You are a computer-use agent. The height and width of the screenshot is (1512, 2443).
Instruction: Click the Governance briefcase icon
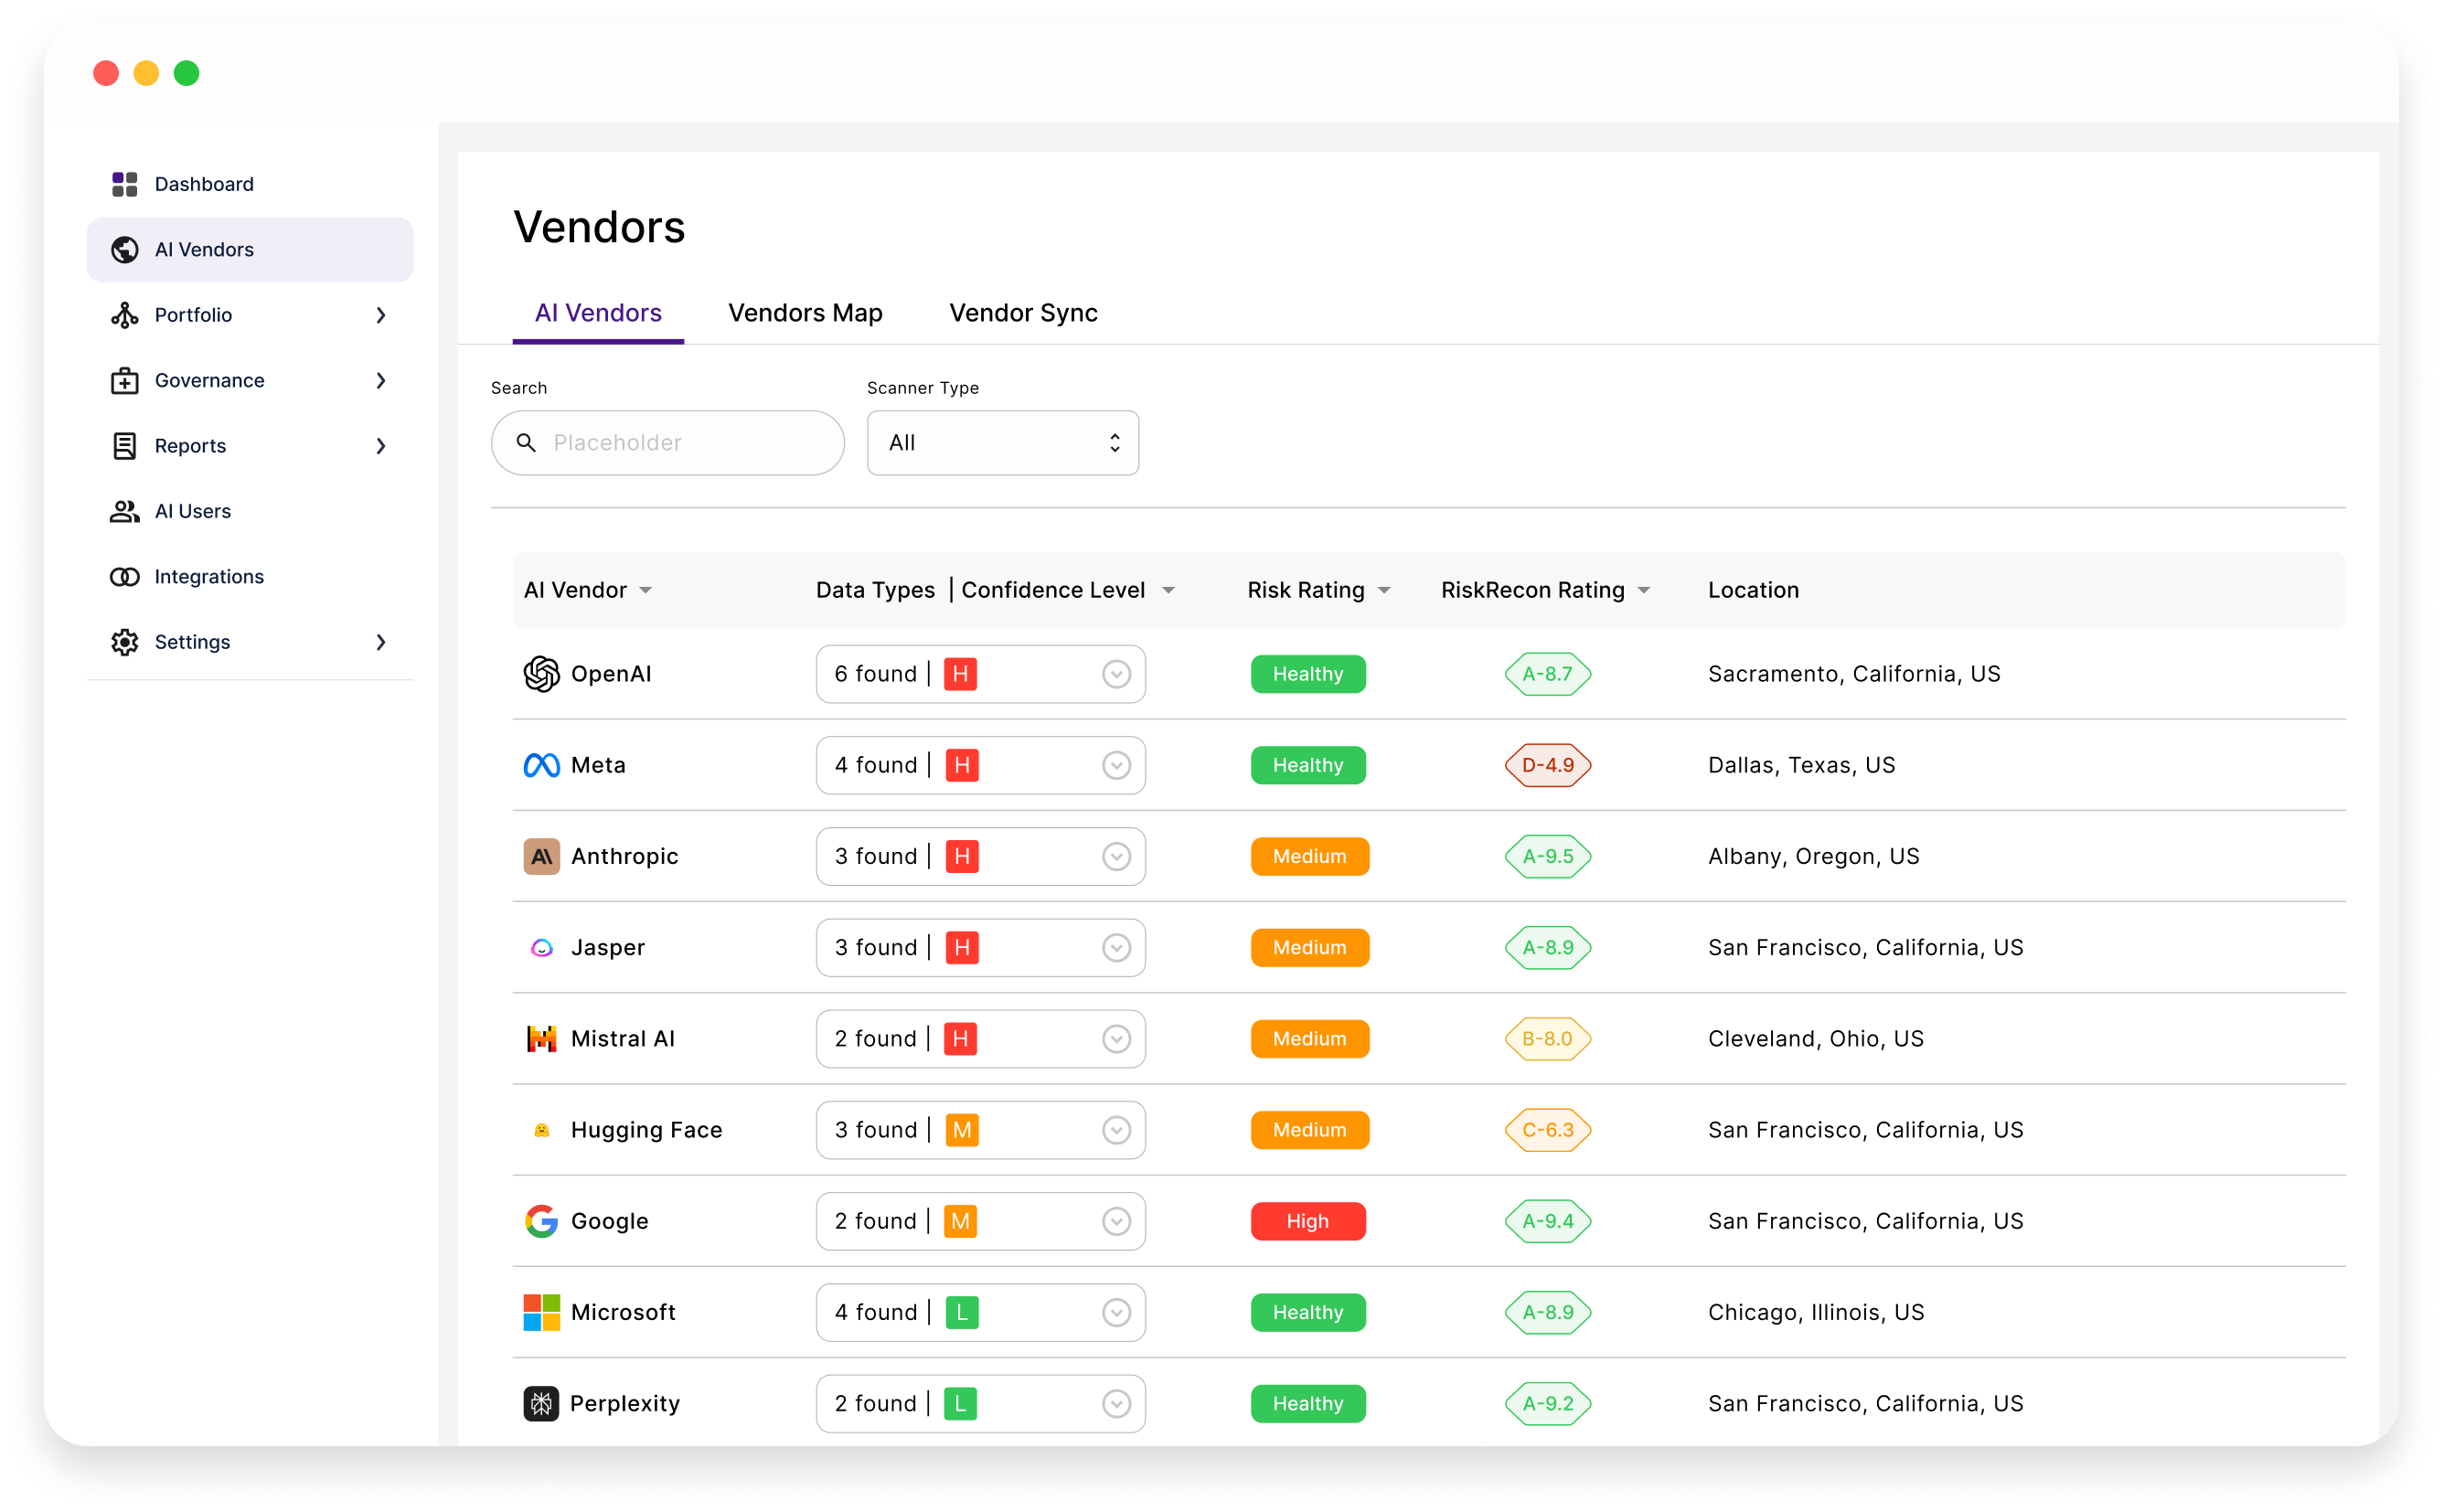(124, 380)
